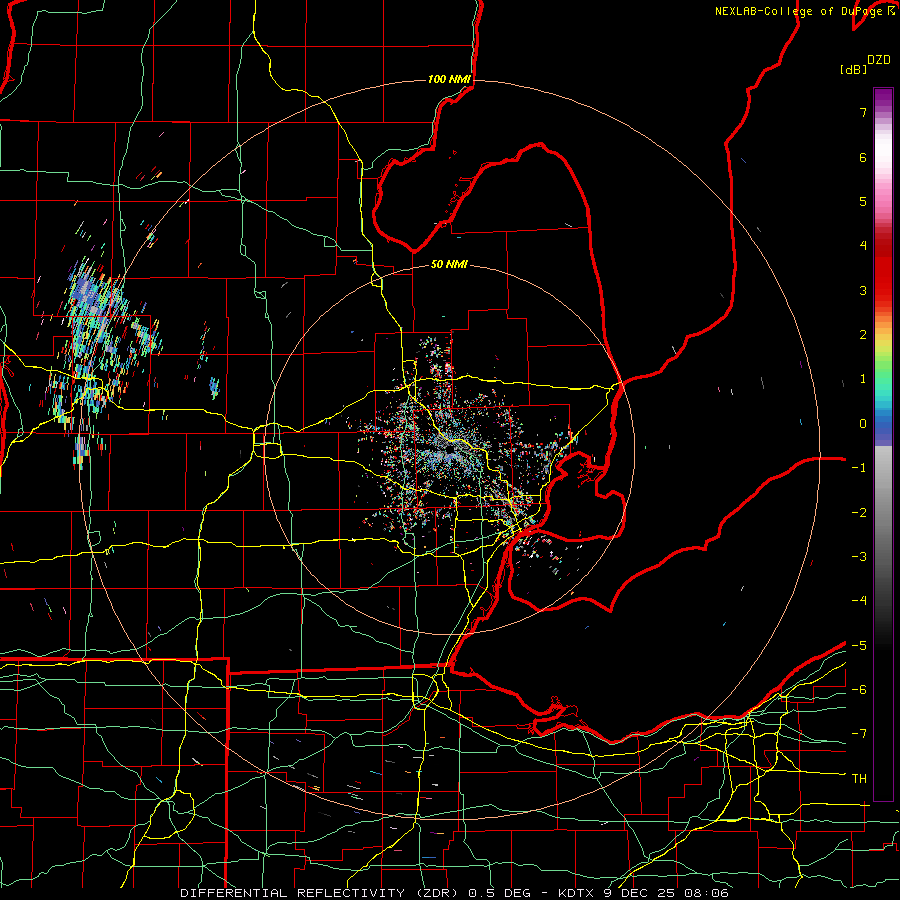
Task: Click the 3 value on the color scale
Action: pos(863,290)
